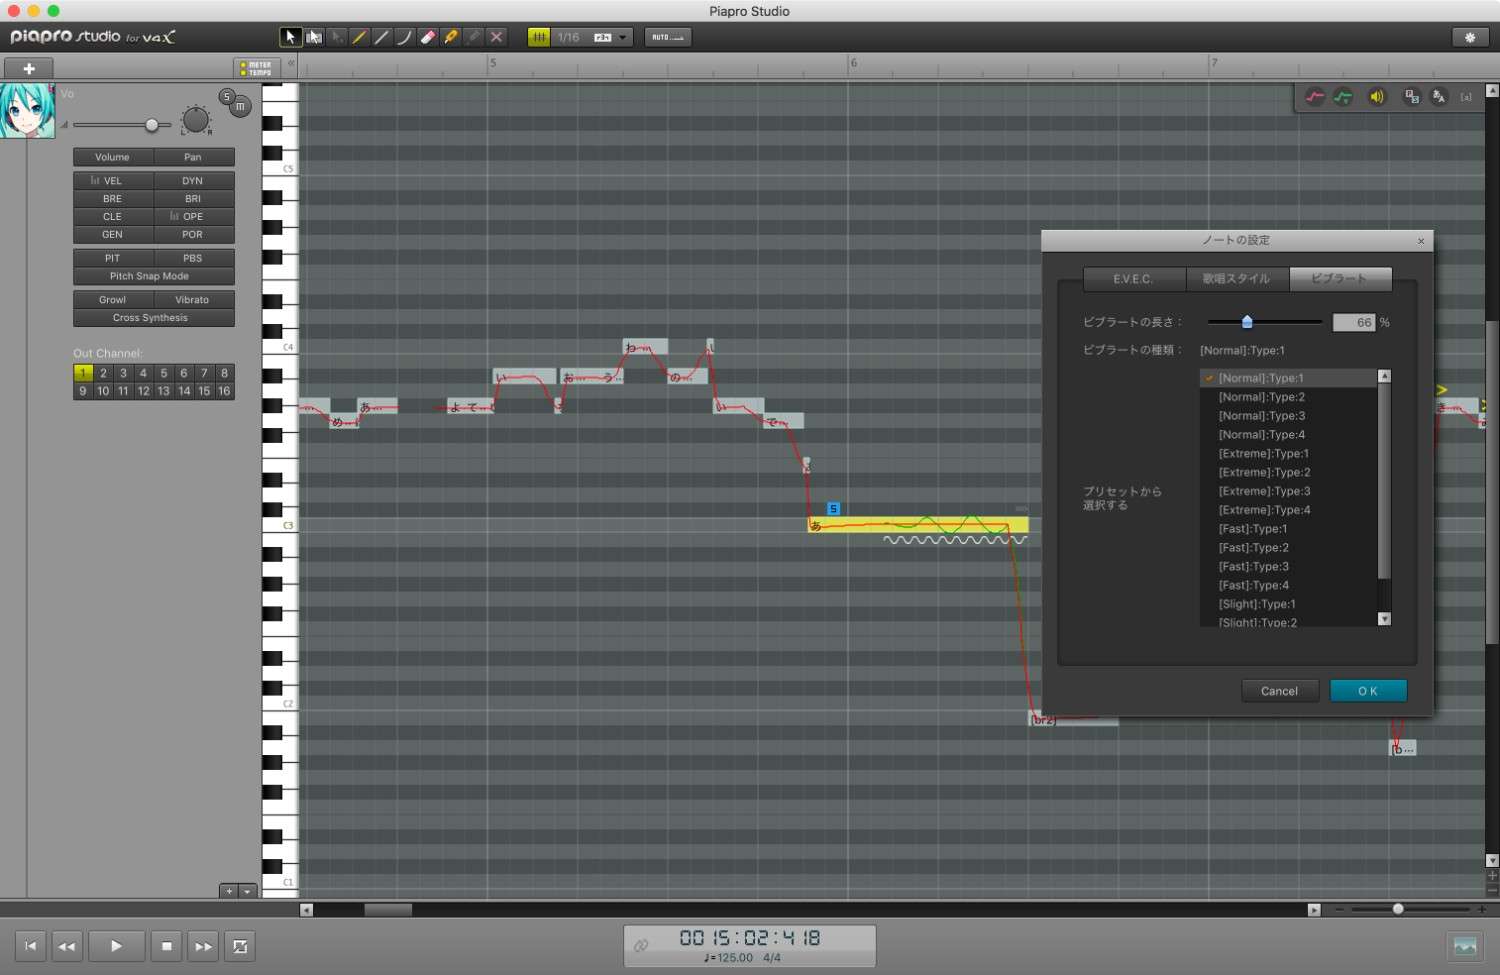Viewport: 1500px width, 975px height.
Task: Click the vibrato length percent field
Action: (1354, 323)
